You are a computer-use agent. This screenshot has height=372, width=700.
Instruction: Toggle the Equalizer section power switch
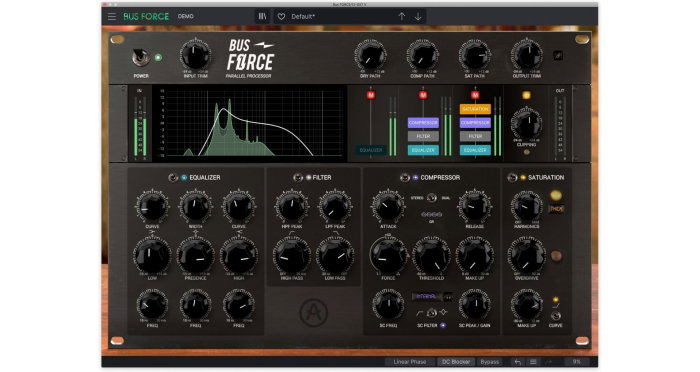pyautogui.click(x=173, y=178)
